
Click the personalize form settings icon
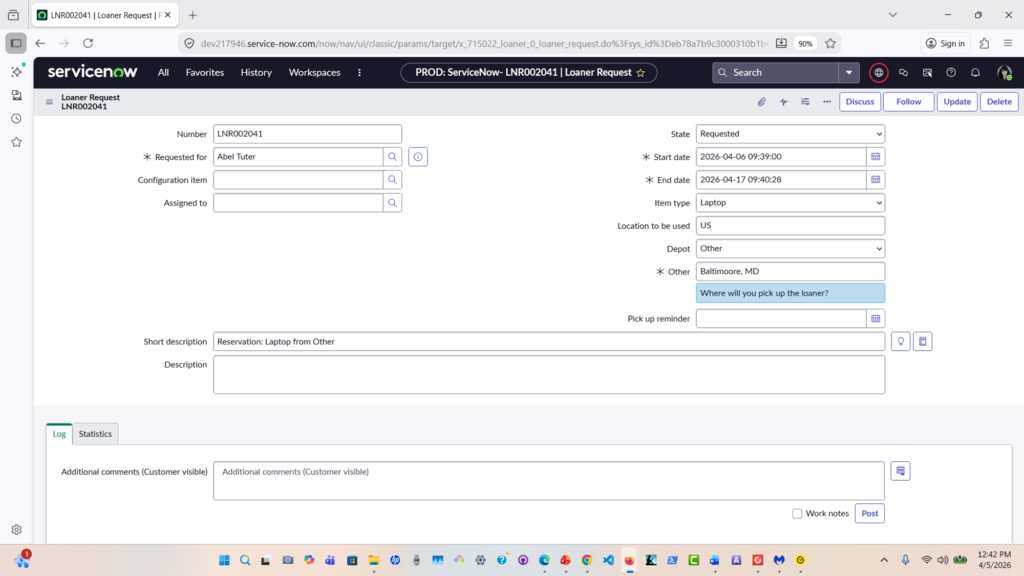pos(805,102)
